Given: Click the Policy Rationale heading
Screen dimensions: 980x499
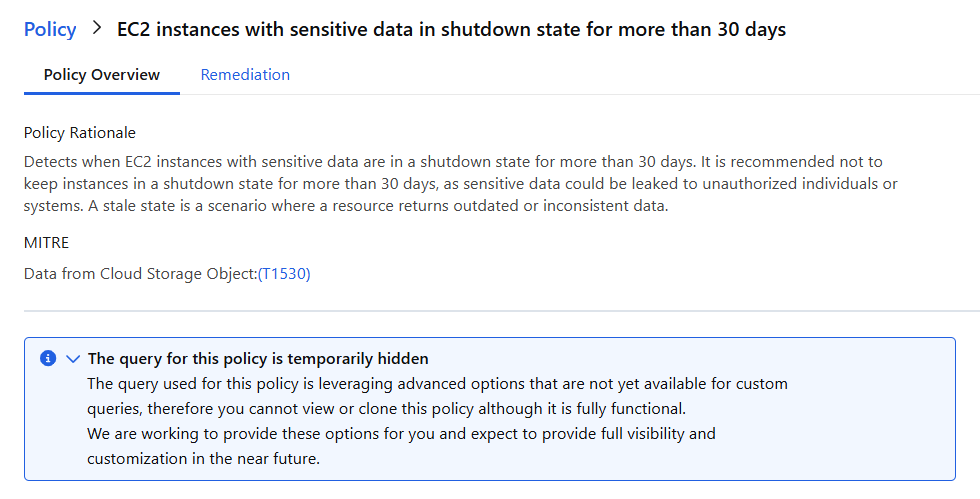Looking at the screenshot, I should coord(80,133).
